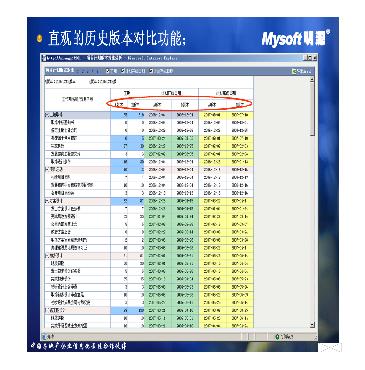Toggle the third checkbox in the blue toolbar

[x=151, y=71]
